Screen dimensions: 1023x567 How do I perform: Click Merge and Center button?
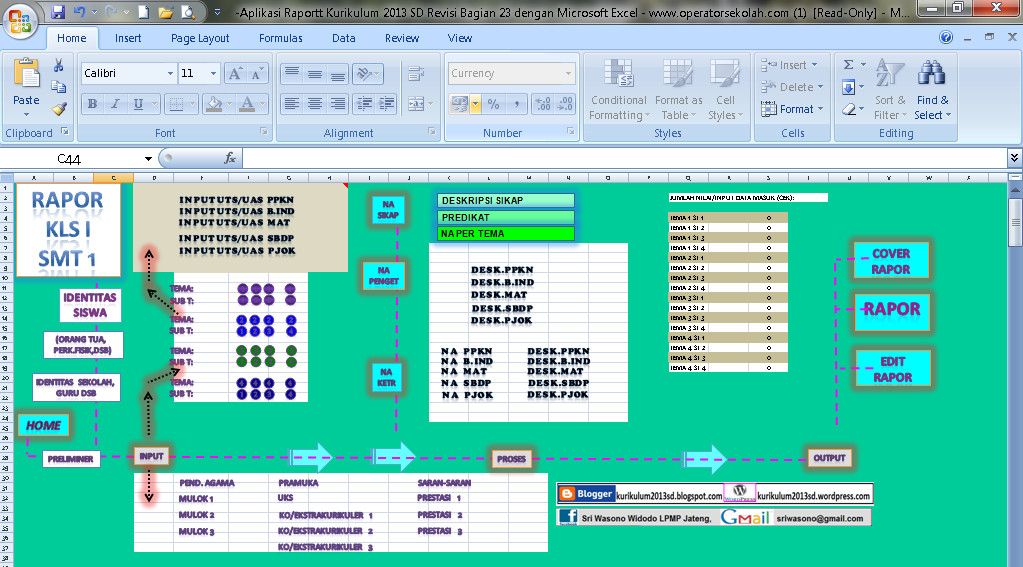[x=416, y=103]
